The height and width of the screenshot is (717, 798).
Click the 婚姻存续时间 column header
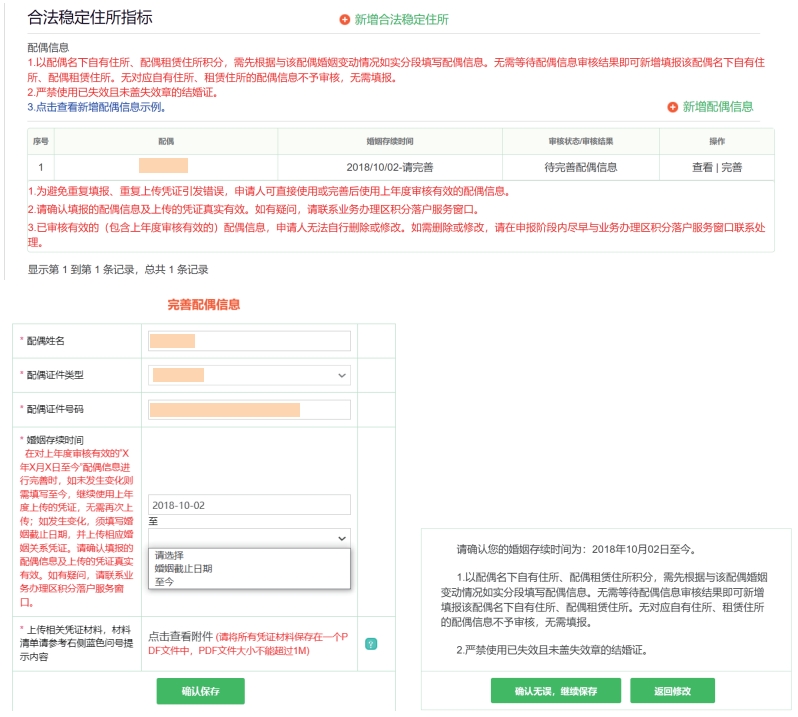pos(390,141)
